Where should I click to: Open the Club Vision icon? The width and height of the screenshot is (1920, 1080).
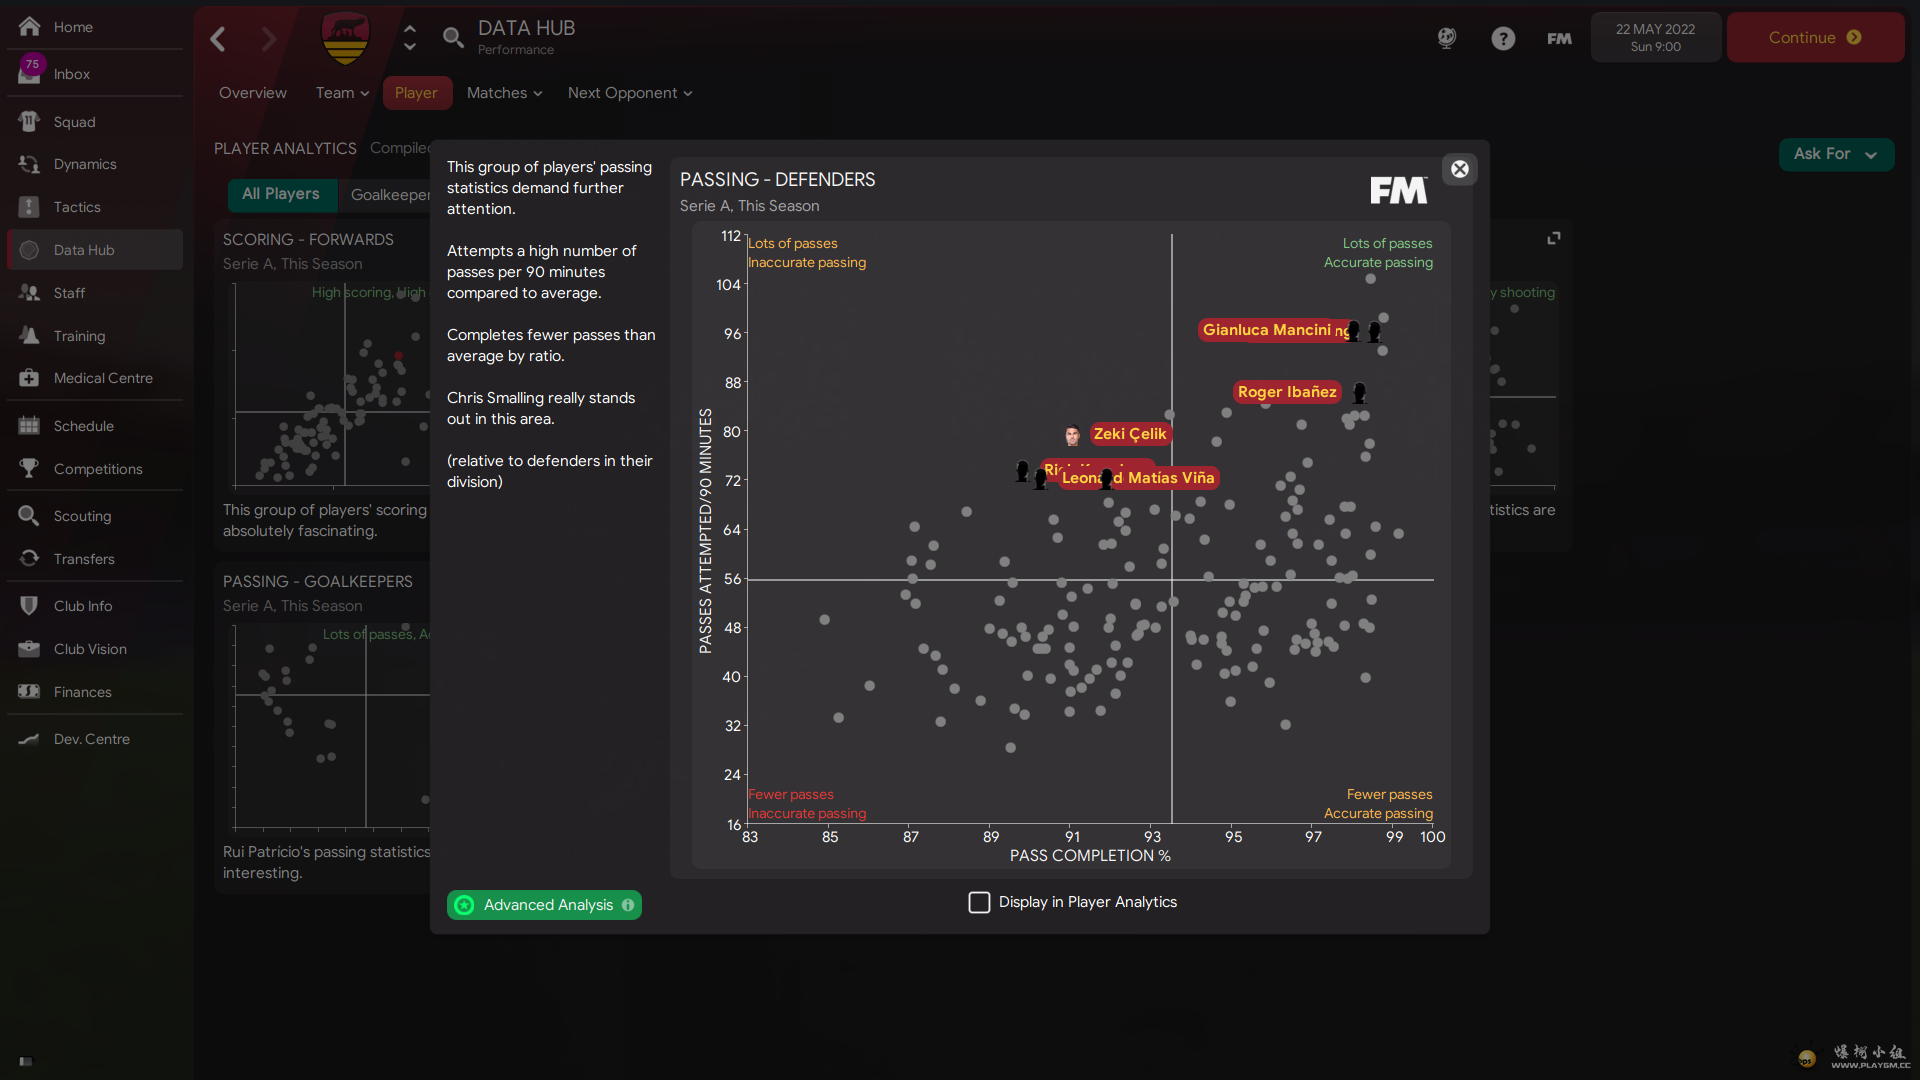pyautogui.click(x=29, y=649)
